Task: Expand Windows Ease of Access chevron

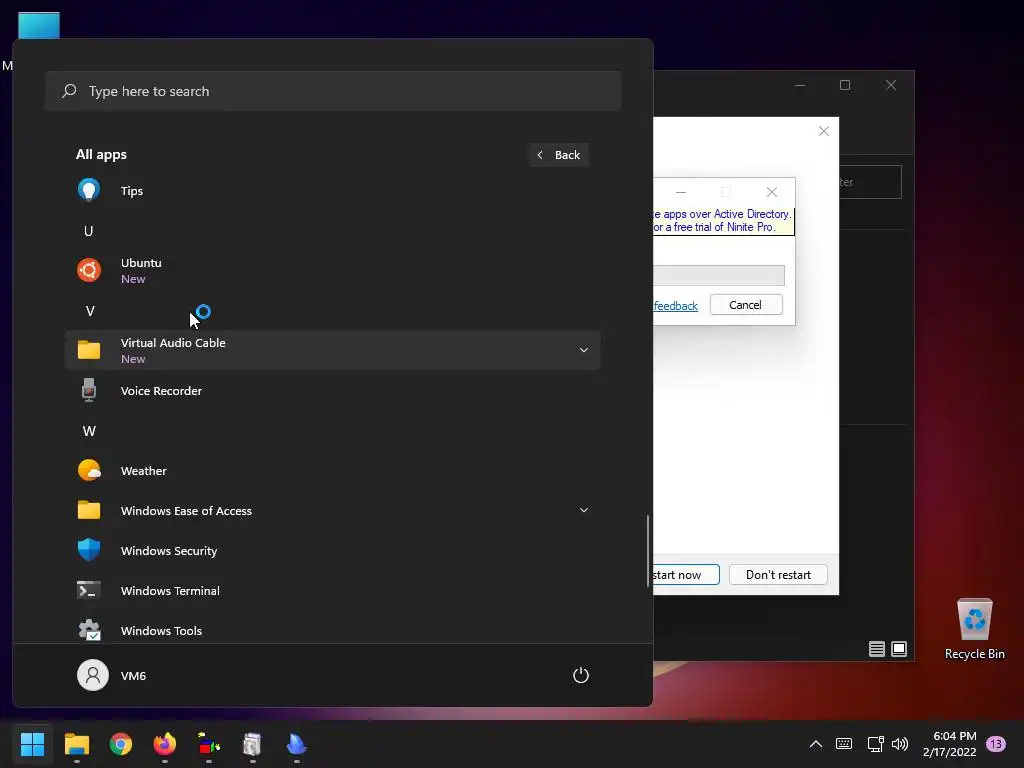Action: coord(584,510)
